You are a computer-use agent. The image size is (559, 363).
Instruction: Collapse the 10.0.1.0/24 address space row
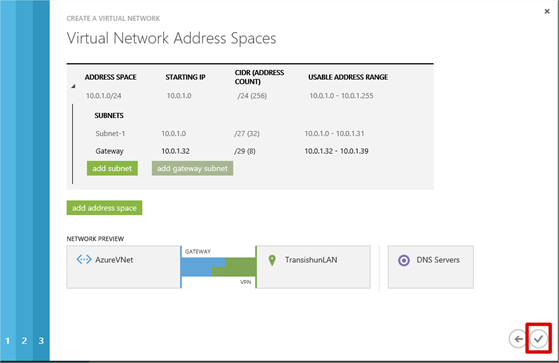(x=73, y=86)
